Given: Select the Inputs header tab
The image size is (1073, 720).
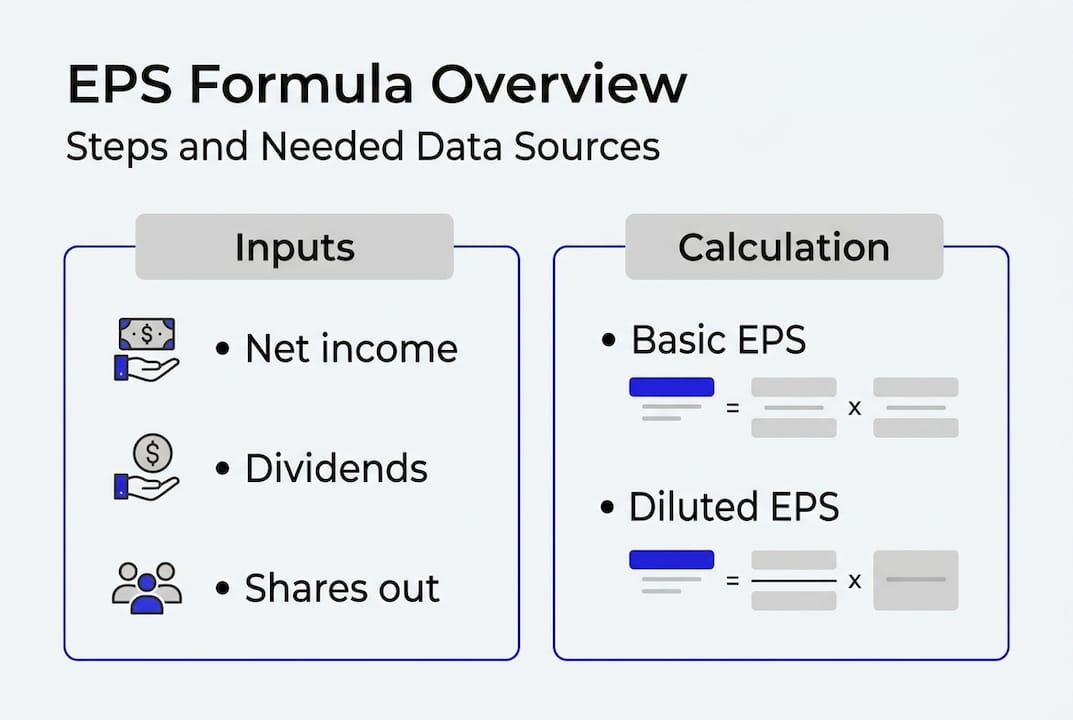Looking at the screenshot, I should (x=294, y=247).
